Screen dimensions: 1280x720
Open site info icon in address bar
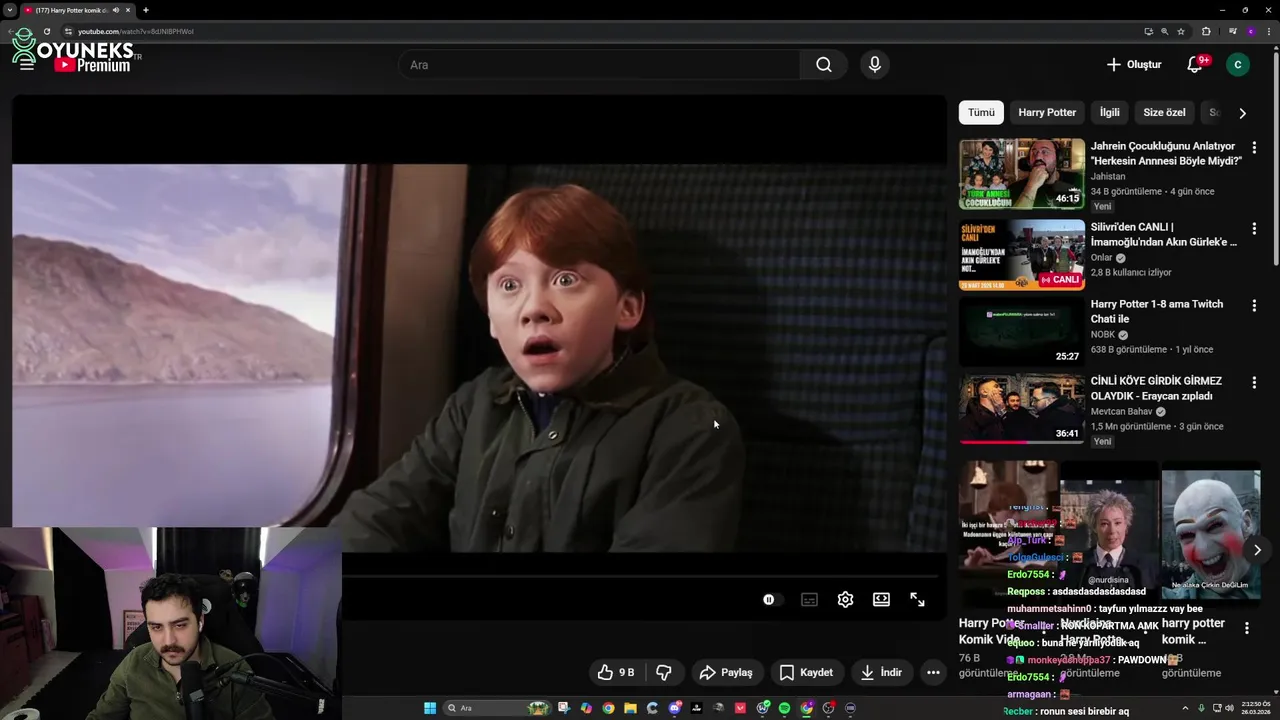tap(68, 31)
